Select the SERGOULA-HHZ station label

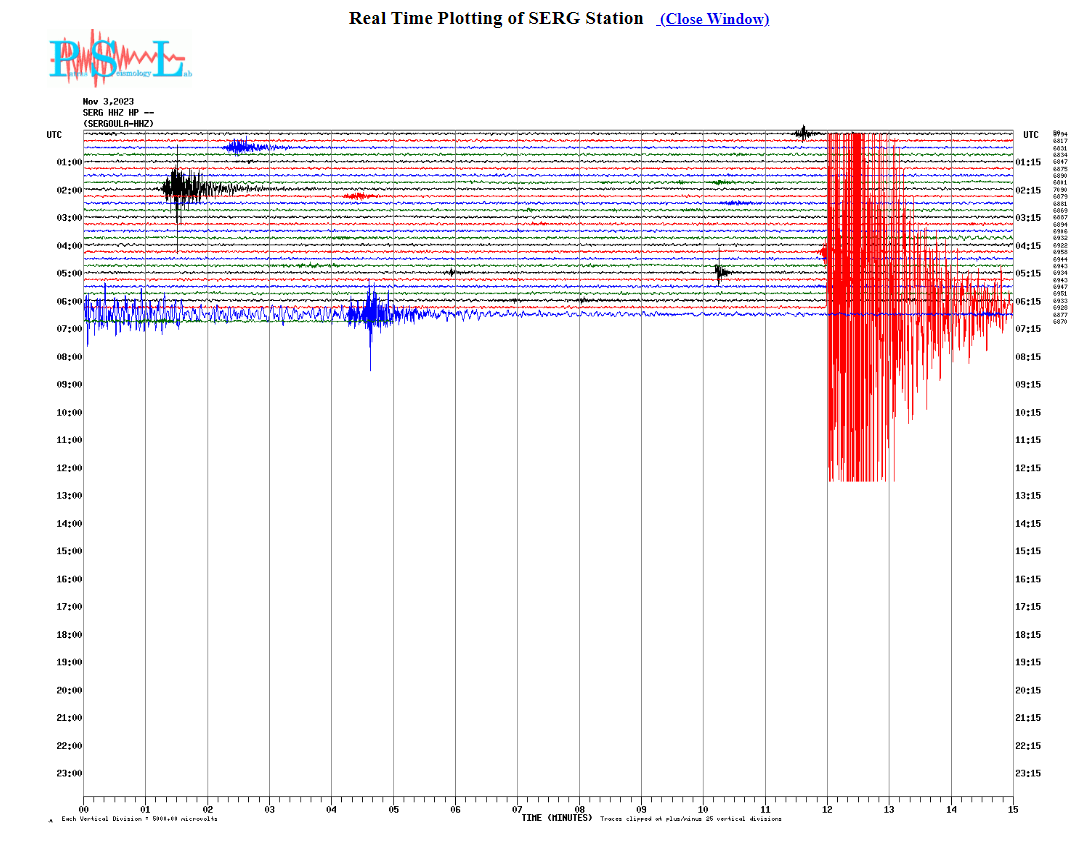pos(118,123)
